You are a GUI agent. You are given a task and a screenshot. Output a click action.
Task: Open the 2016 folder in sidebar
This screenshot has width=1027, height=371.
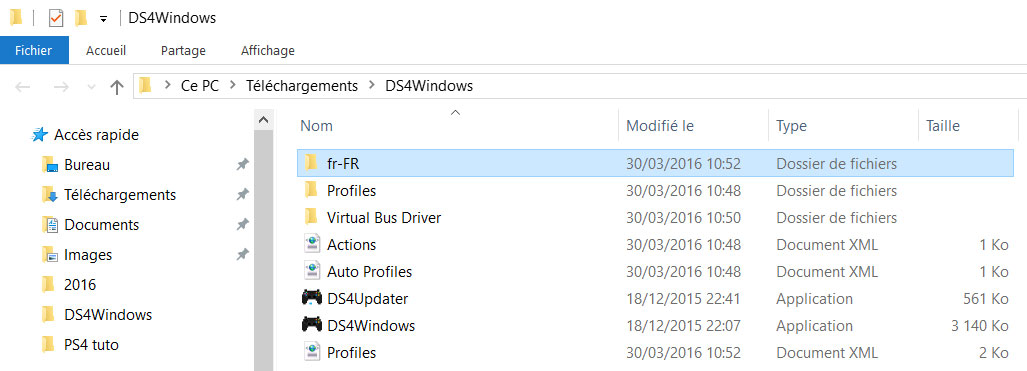[80, 284]
